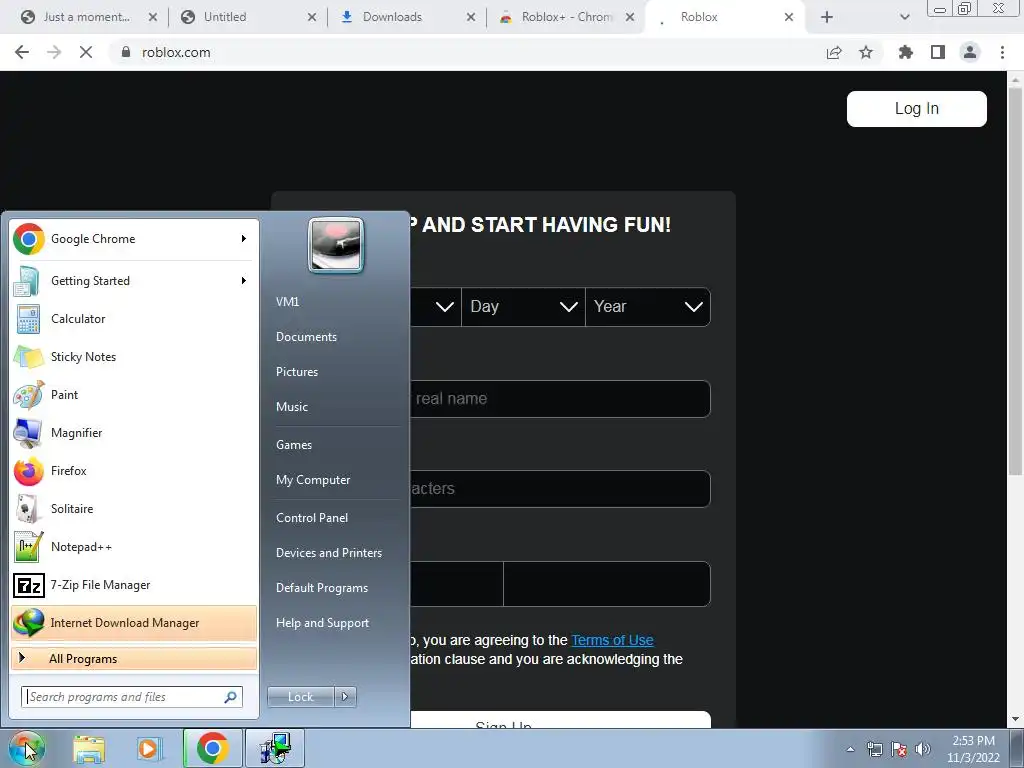Launch Internet Download Manager

pyautogui.click(x=134, y=622)
